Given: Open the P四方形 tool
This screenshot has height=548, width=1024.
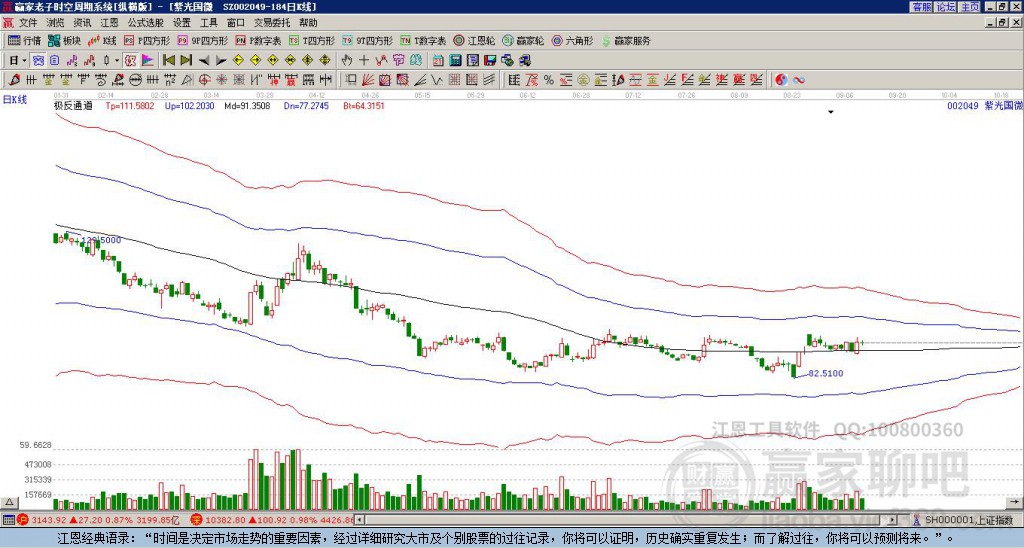Looking at the screenshot, I should pyautogui.click(x=148, y=40).
